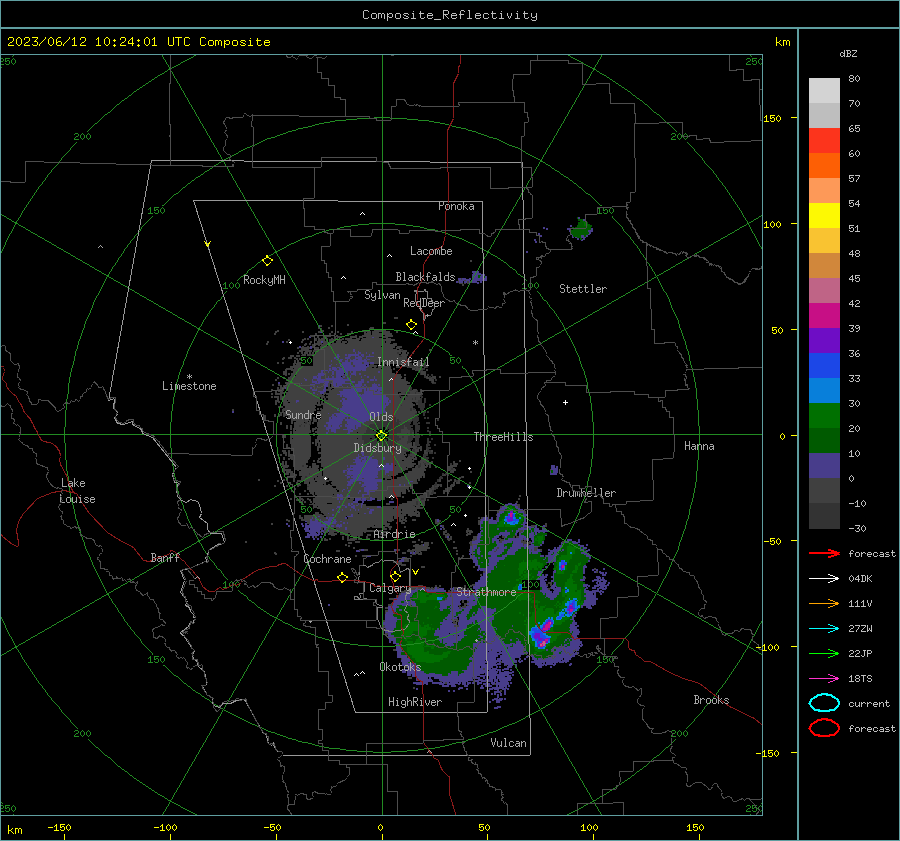Viewport: 900px width, 841px height.
Task: Click the Blackfalds label
Action: pos(425,277)
